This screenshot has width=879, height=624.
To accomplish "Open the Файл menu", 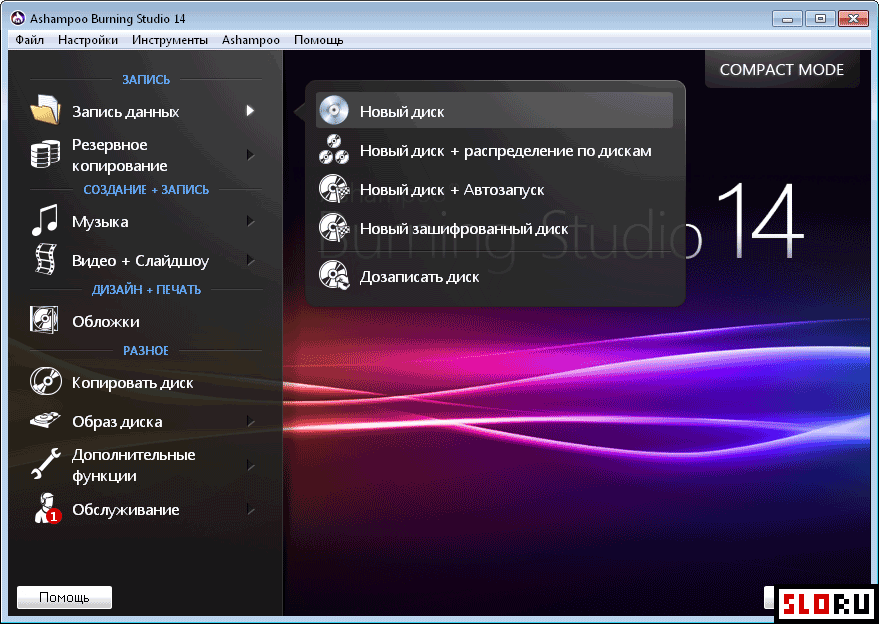I will 30,40.
